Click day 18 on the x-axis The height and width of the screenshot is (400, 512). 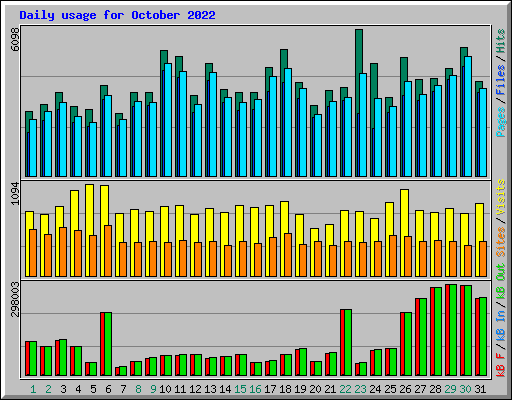[285, 389]
